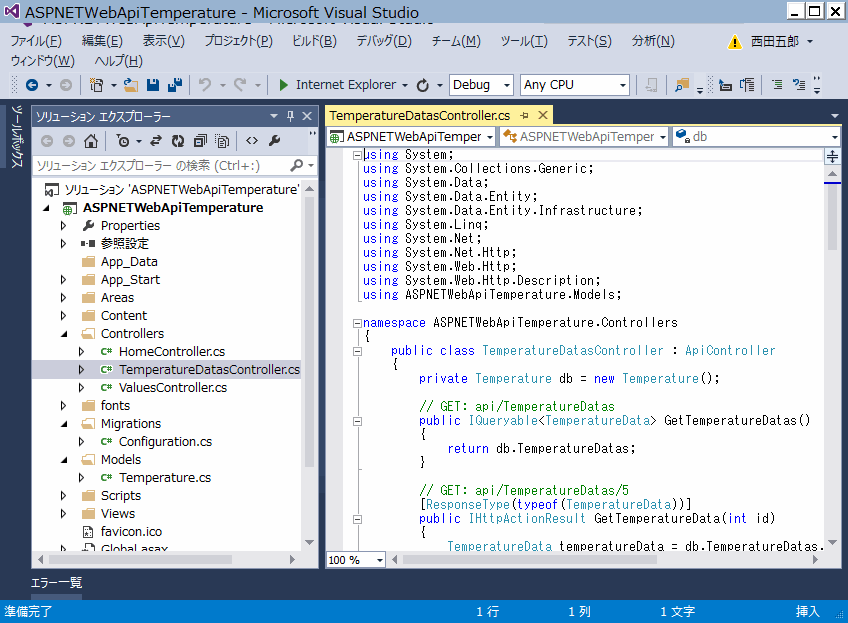Toggle Sync with Active Document icon

click(x=156, y=141)
